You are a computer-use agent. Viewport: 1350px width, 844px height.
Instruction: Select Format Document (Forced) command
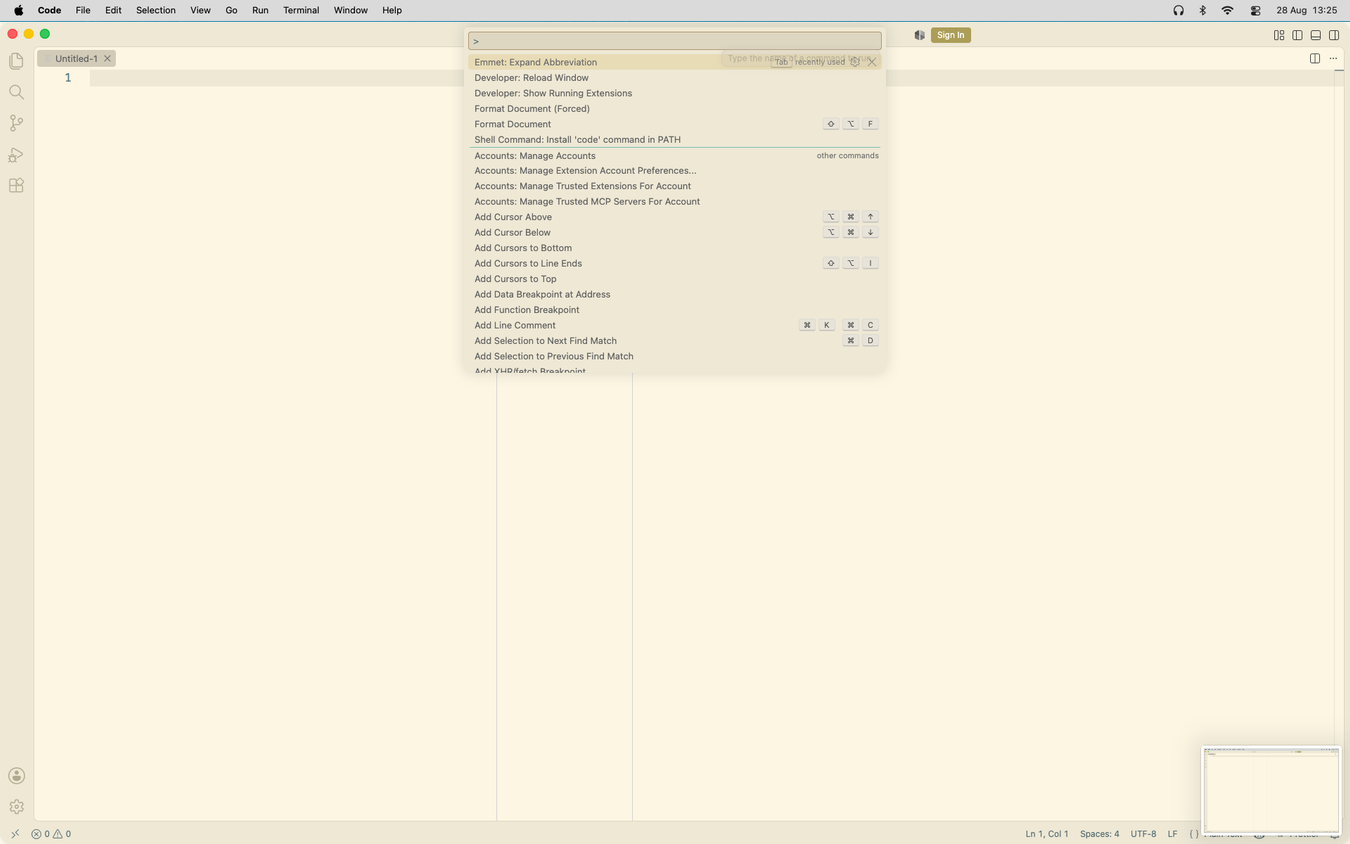pos(675,109)
